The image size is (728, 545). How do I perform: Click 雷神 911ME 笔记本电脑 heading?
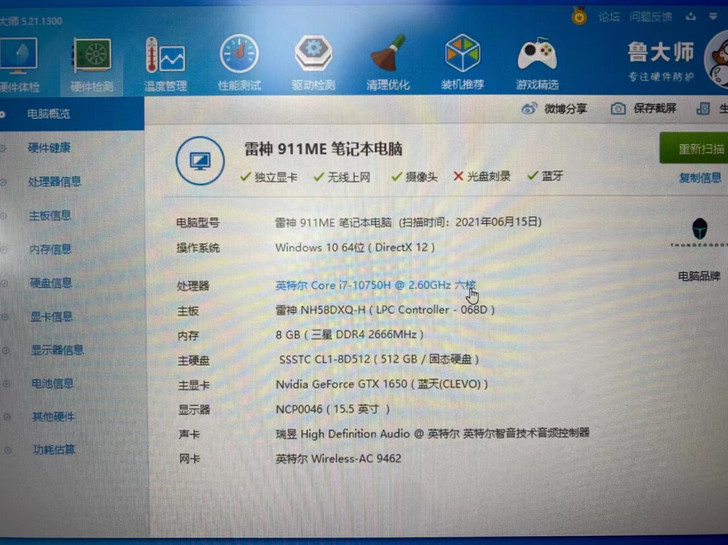click(x=323, y=149)
